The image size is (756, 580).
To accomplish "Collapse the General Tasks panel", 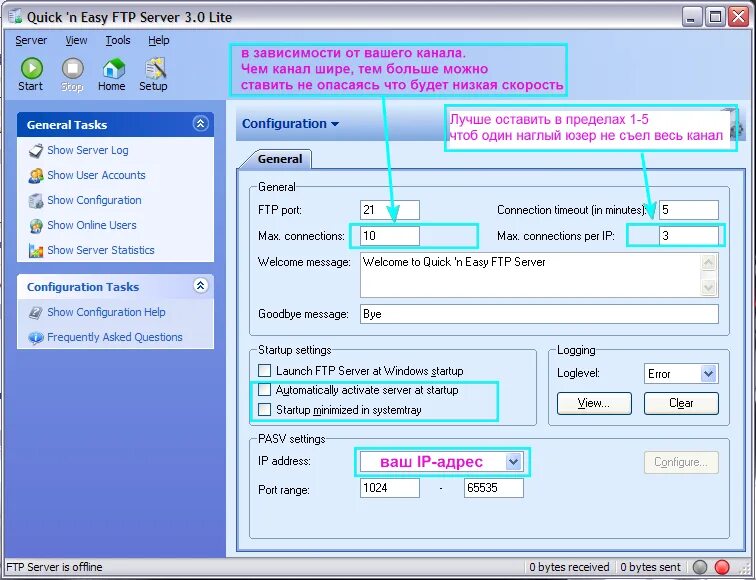I will pyautogui.click(x=201, y=124).
